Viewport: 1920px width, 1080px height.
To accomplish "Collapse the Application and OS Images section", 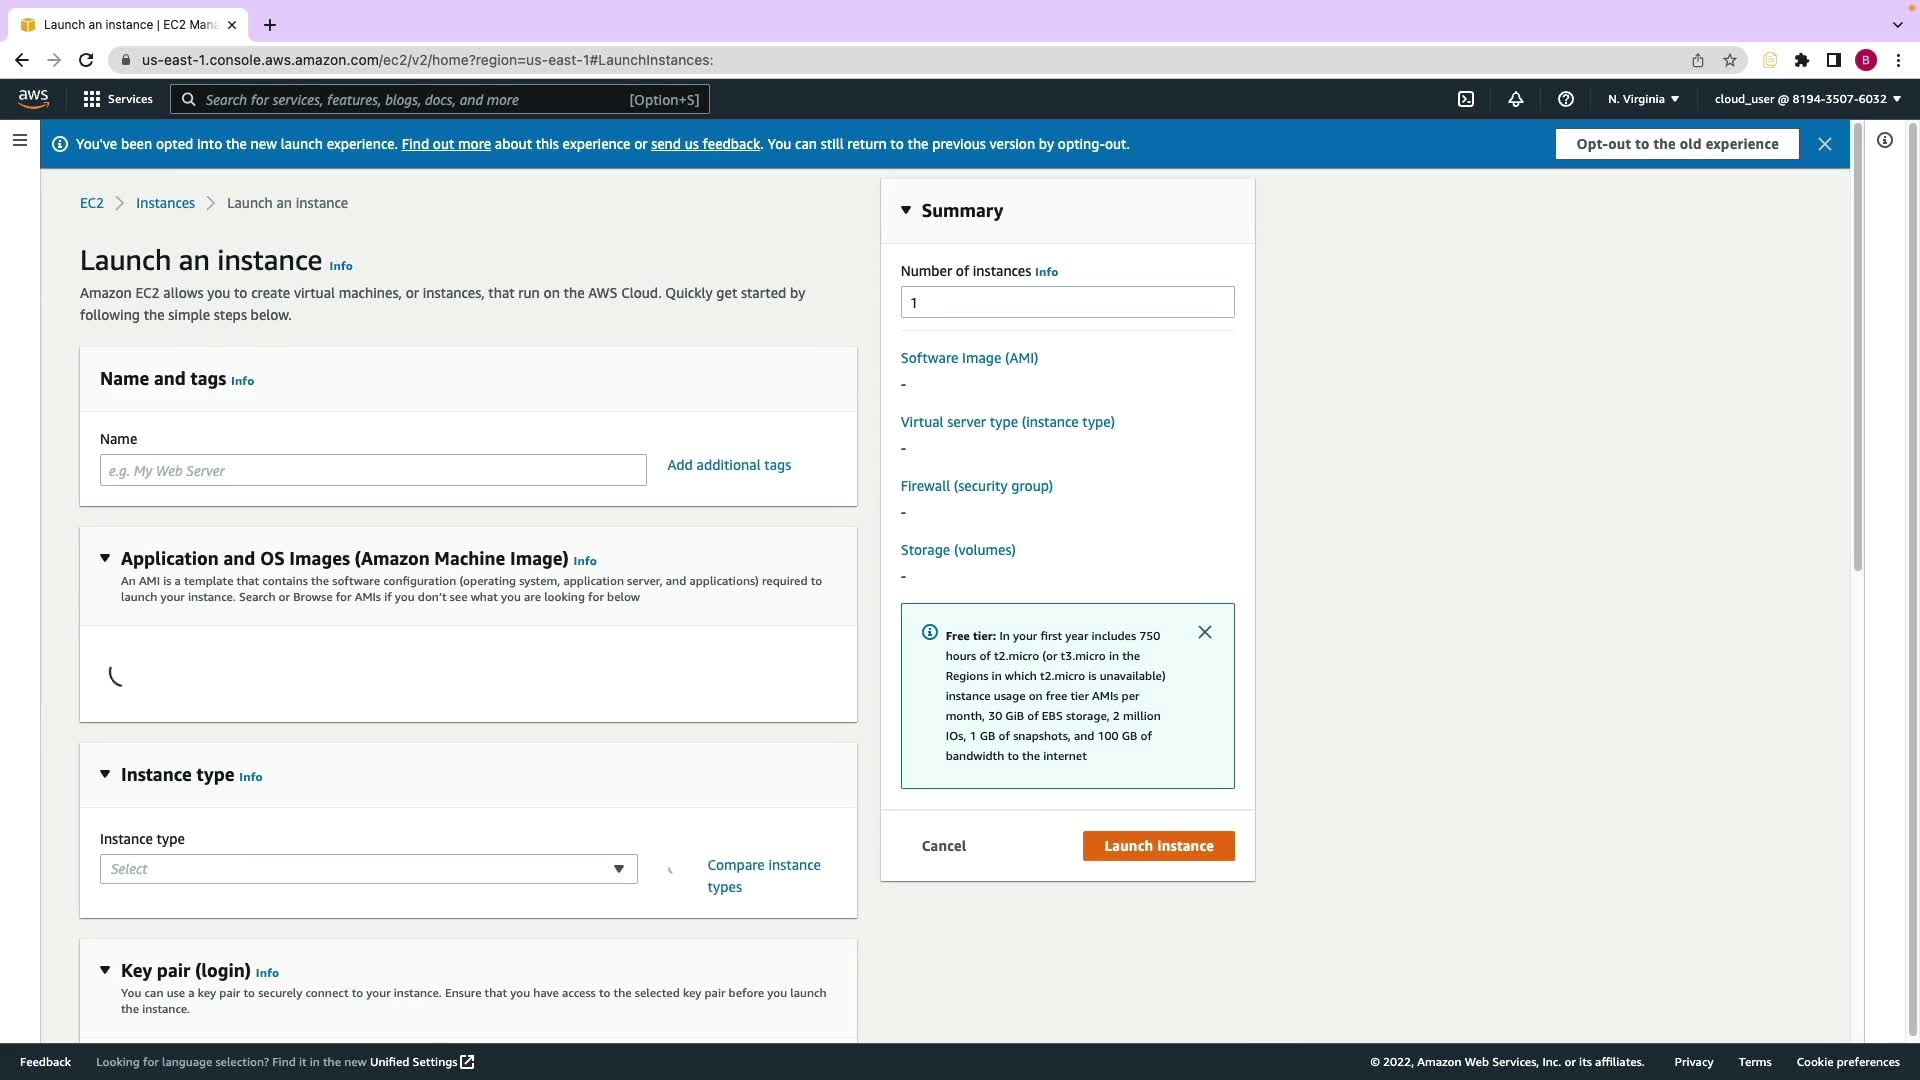I will tap(105, 558).
